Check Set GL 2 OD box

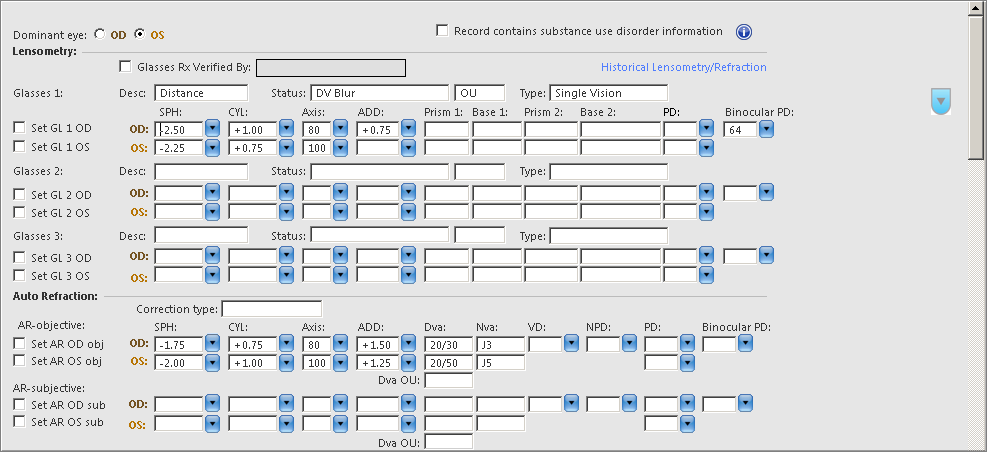[x=20, y=194]
